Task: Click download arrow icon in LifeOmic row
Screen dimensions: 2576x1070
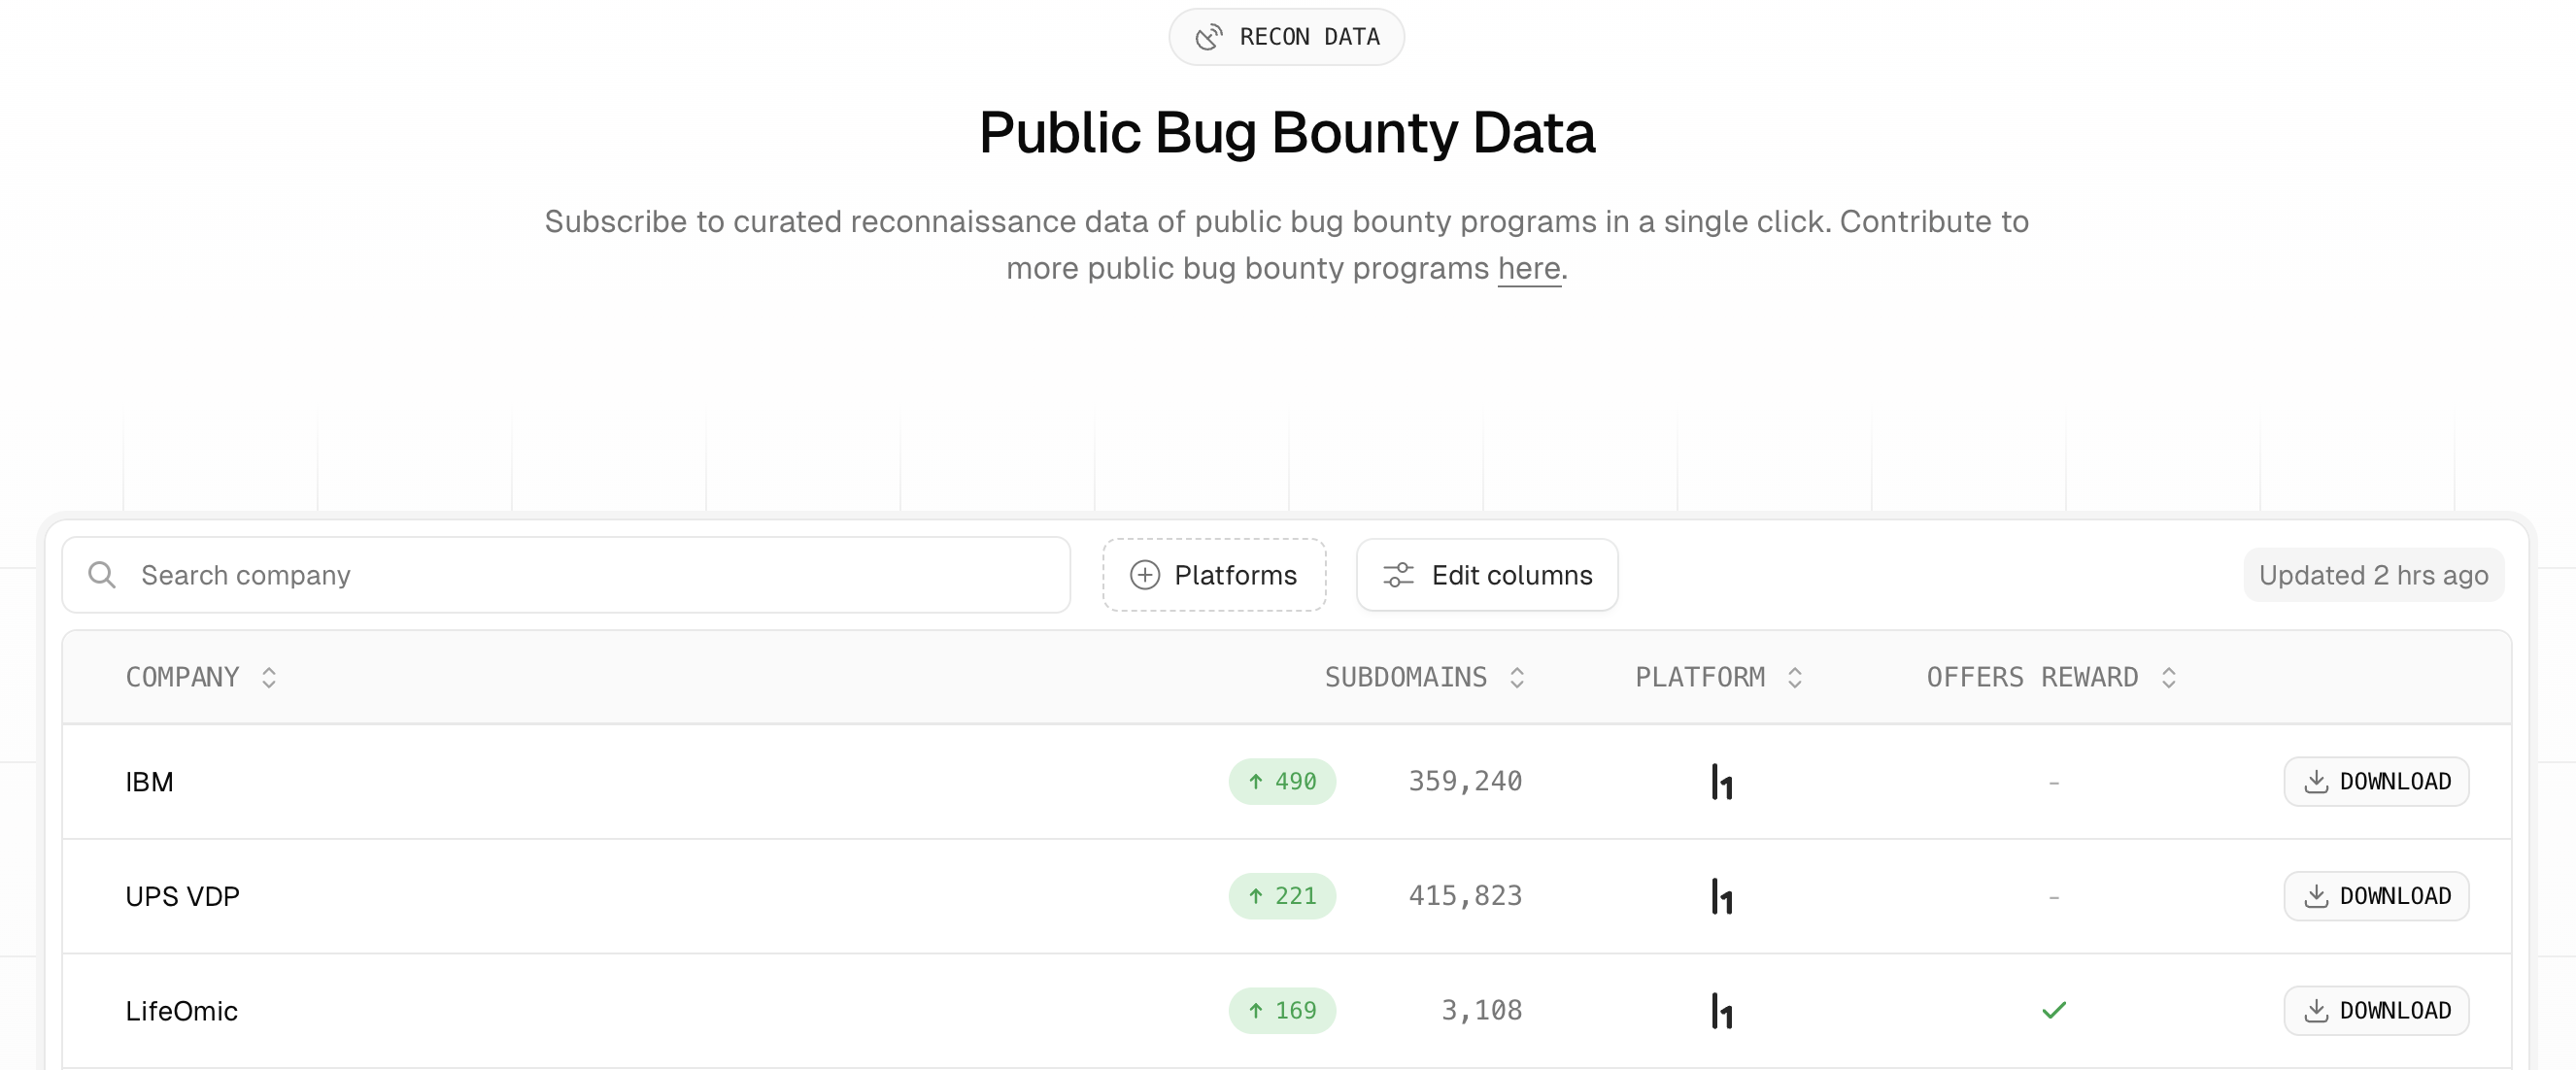Action: pos(2316,1010)
